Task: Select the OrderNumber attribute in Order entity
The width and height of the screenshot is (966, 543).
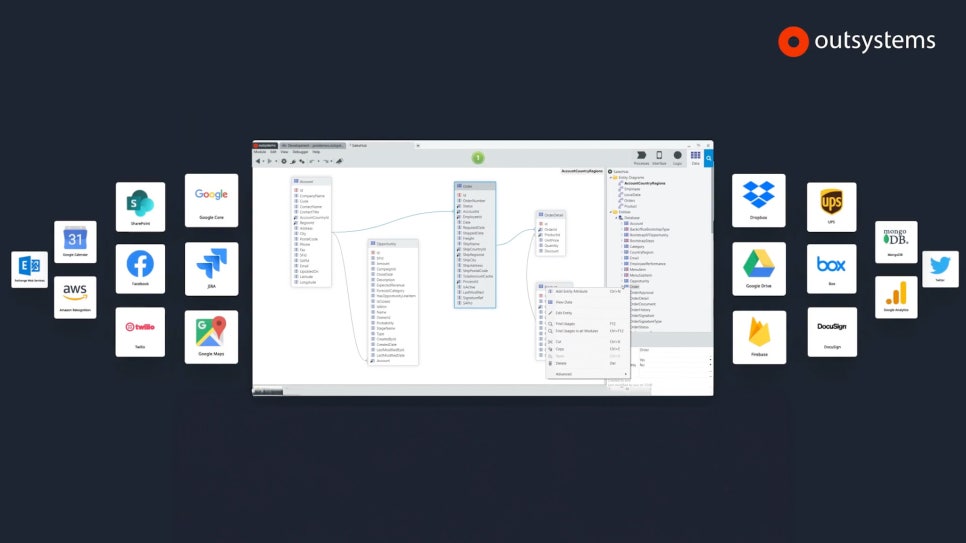Action: click(x=474, y=201)
